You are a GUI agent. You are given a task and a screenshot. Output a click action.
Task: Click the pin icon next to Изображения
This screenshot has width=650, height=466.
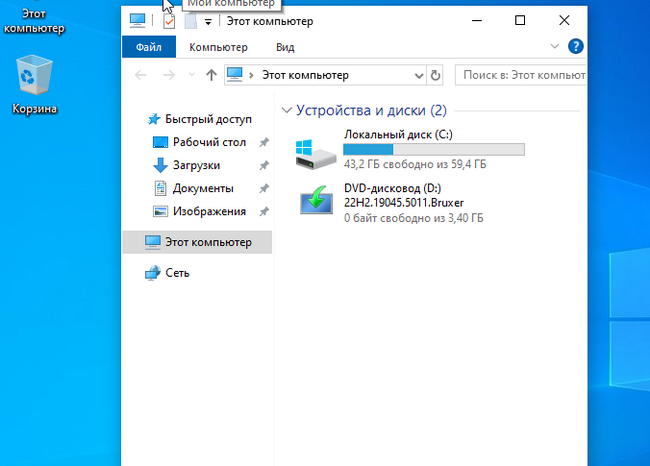(264, 212)
